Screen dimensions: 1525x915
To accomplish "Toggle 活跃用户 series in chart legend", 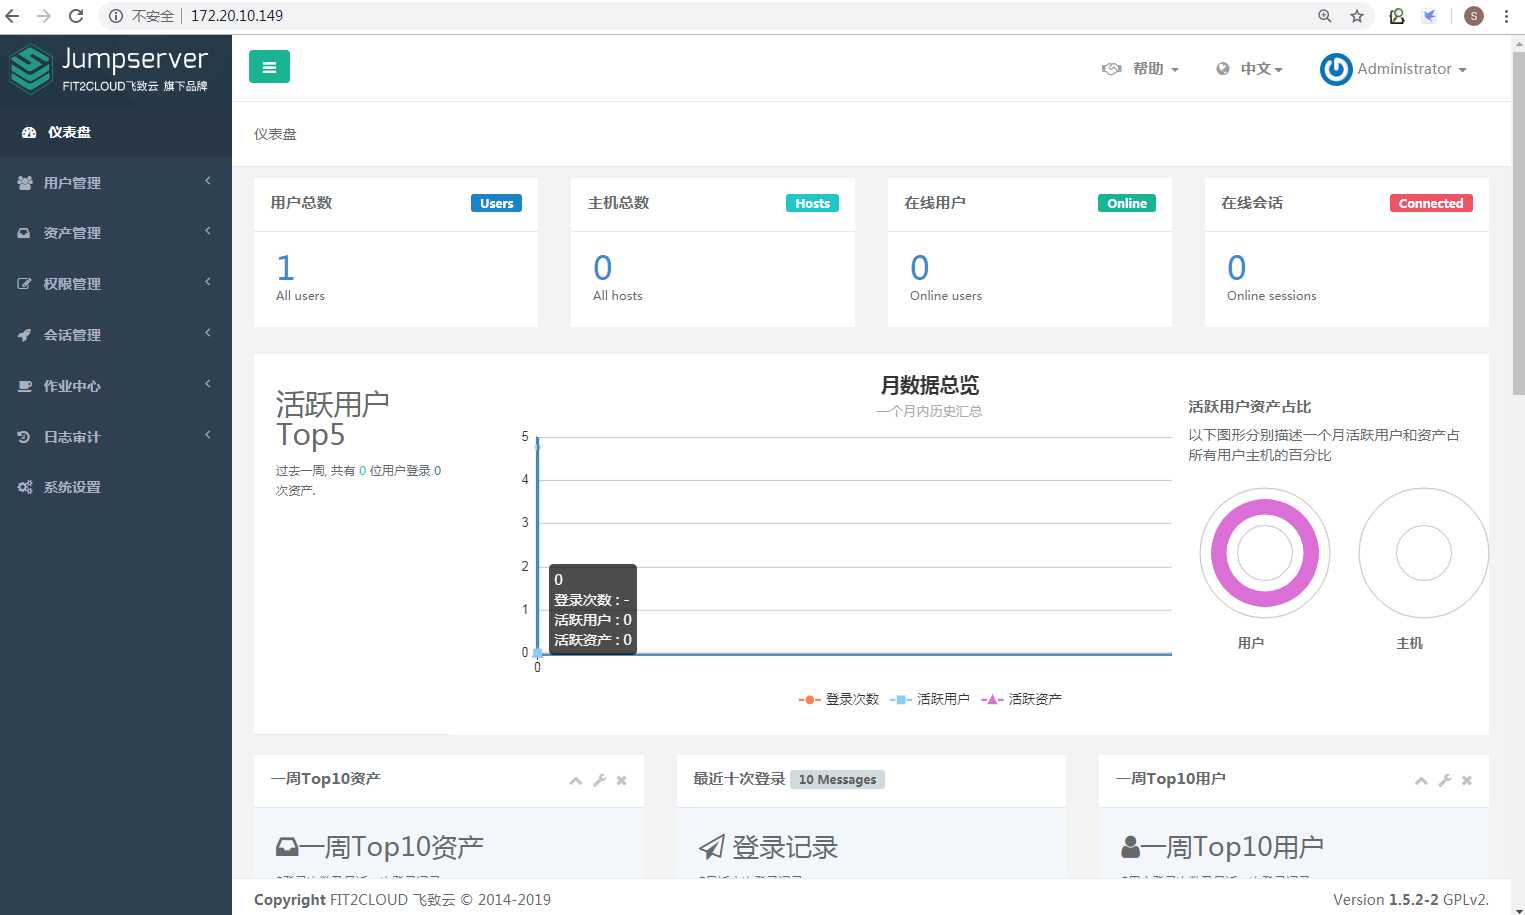I will coord(929,699).
